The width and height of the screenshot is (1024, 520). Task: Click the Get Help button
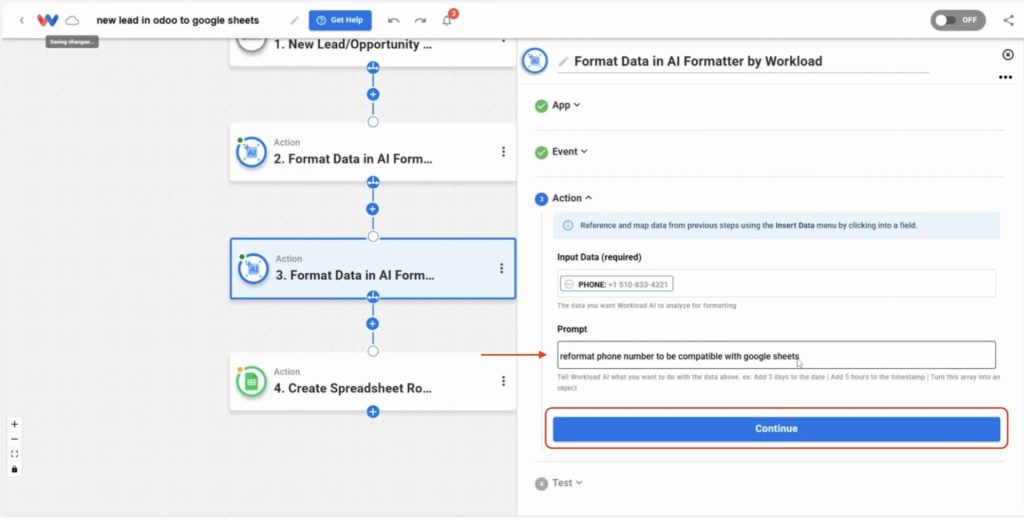[340, 20]
